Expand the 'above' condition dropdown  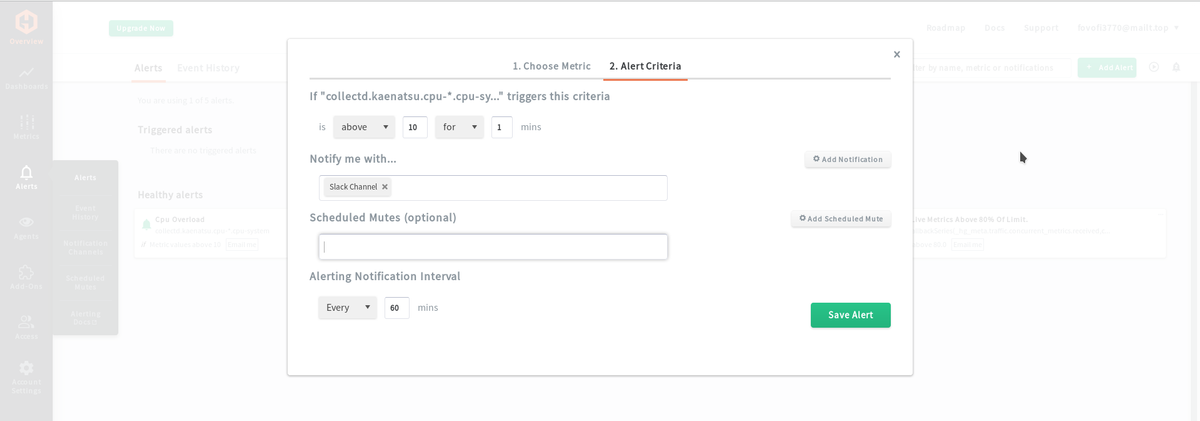click(364, 127)
